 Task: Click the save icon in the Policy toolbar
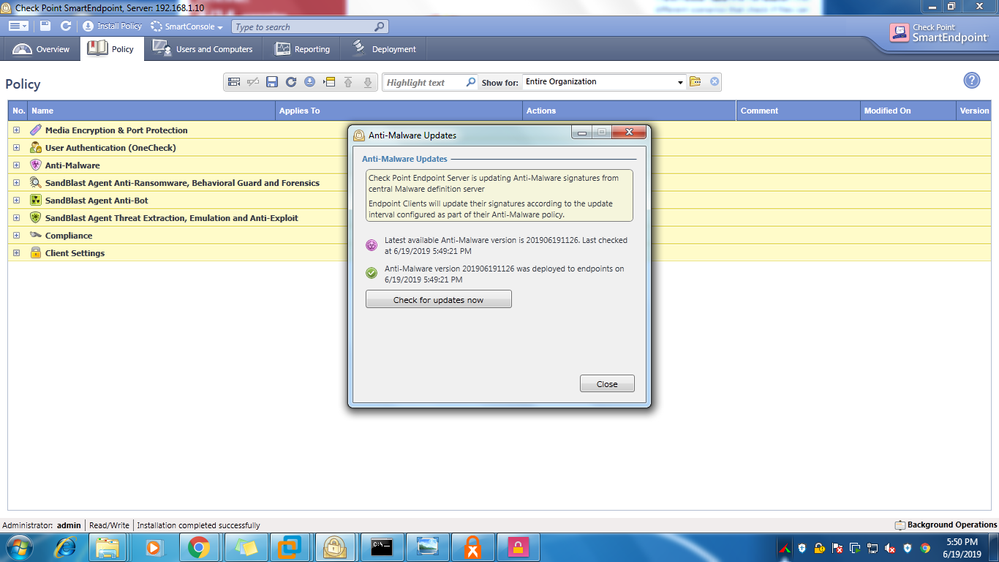272,83
